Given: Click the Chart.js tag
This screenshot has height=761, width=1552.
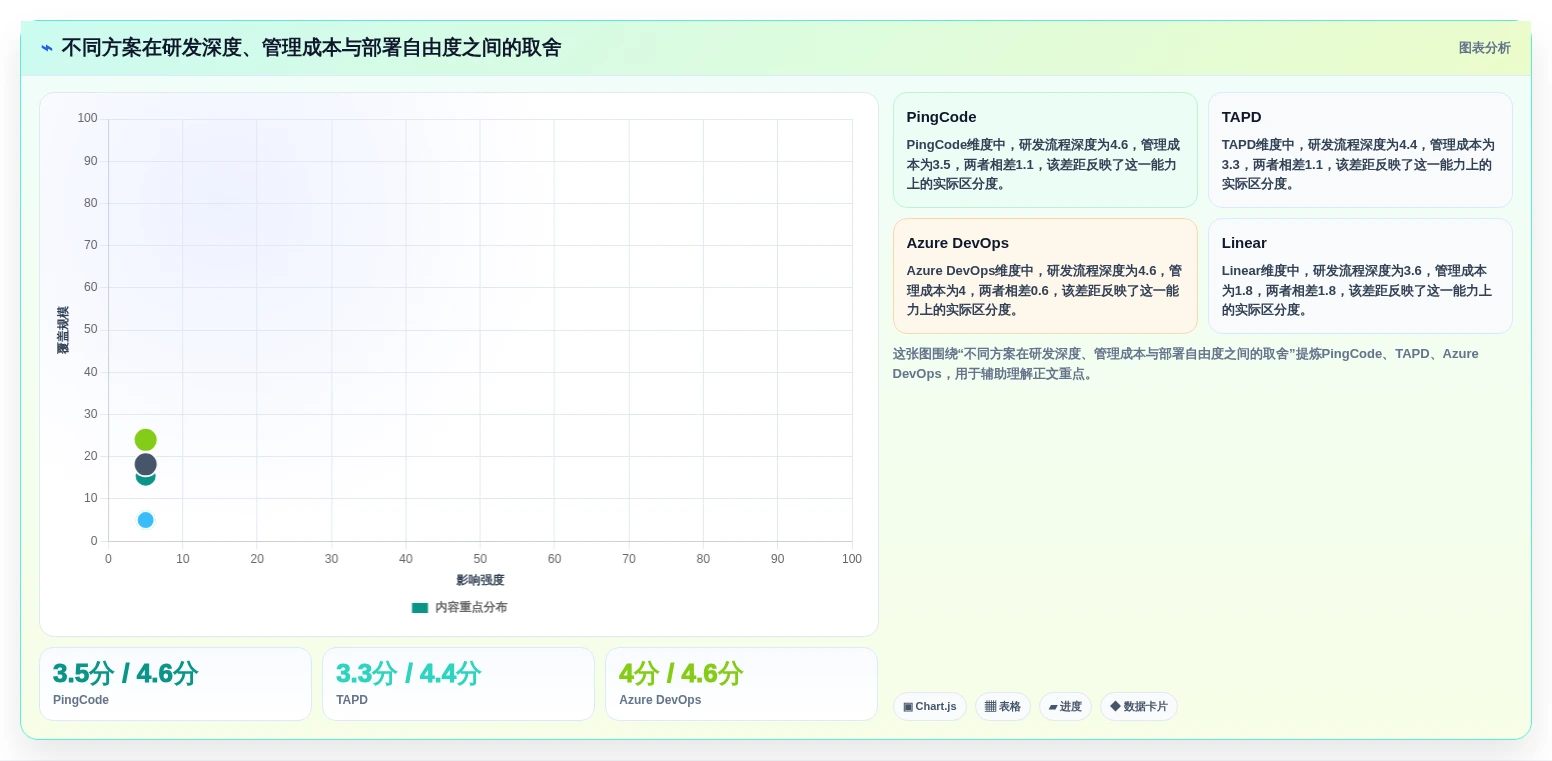Looking at the screenshot, I should (929, 707).
